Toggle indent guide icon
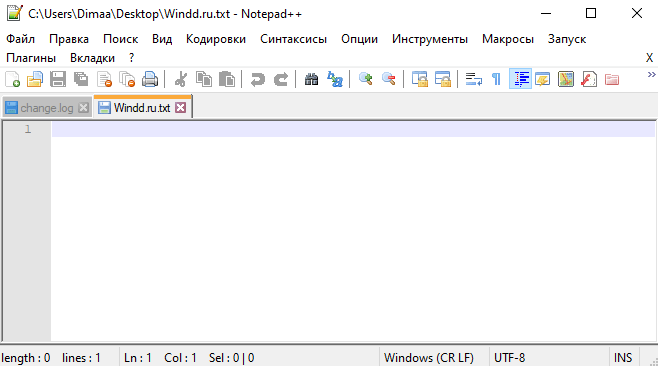658x366 pixels. [520, 79]
